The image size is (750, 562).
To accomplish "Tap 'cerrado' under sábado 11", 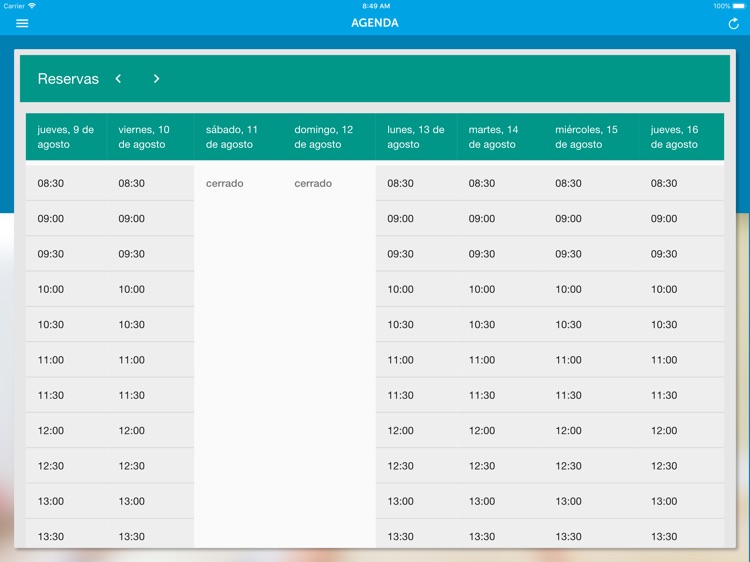I will [224, 183].
